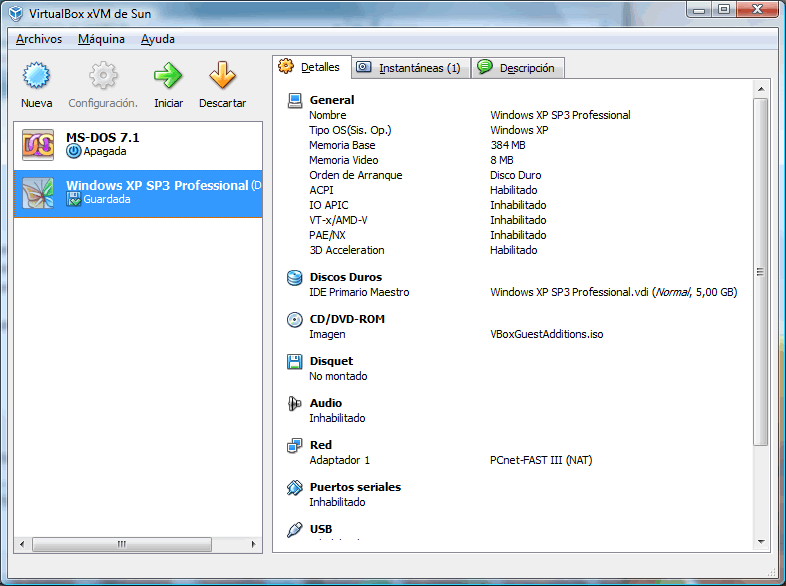786x586 pixels.
Task: Open the General settings heading link
Action: [x=332, y=100]
